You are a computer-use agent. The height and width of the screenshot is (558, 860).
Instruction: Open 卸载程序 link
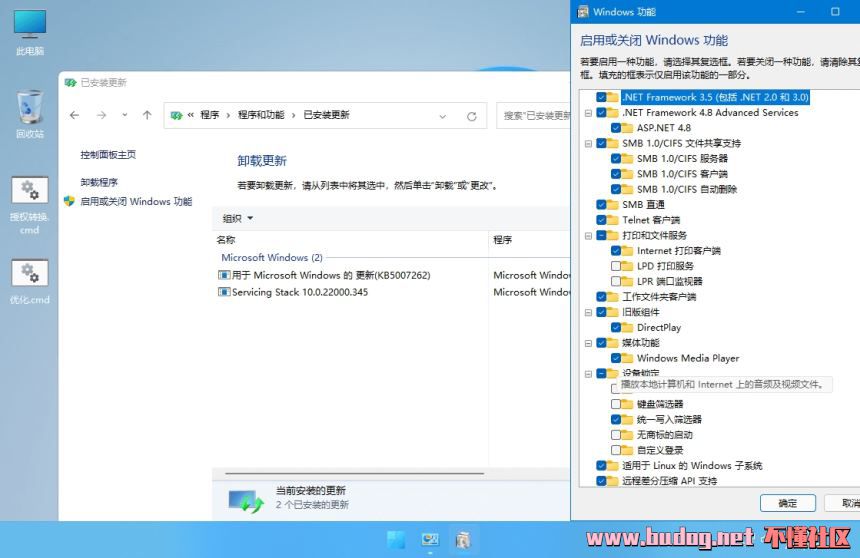point(99,182)
